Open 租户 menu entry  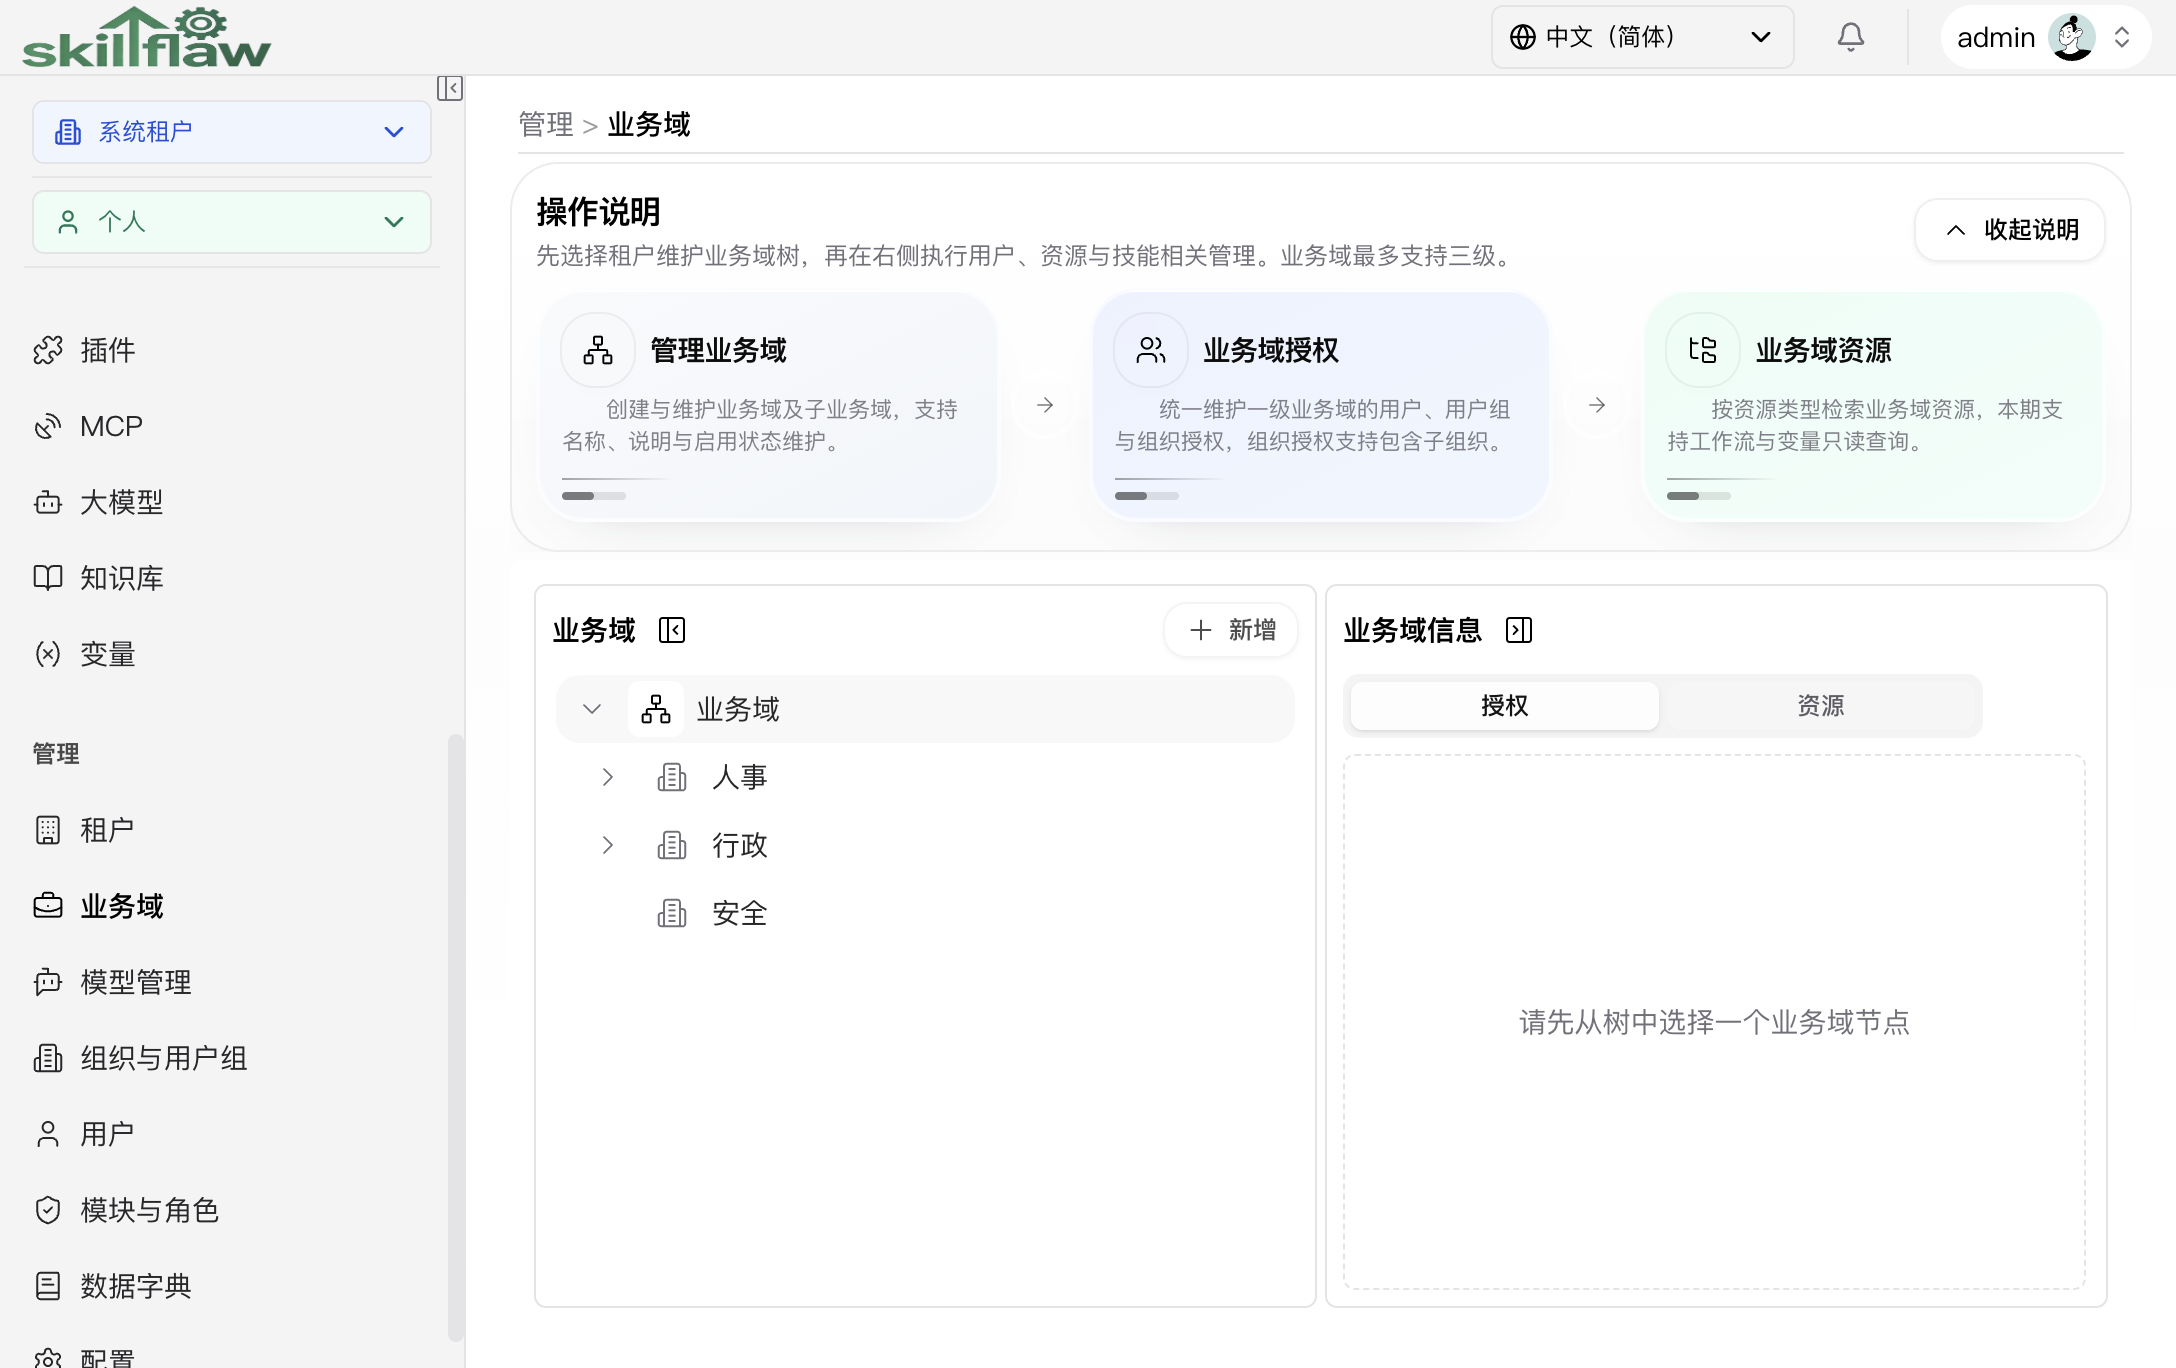pyautogui.click(x=107, y=830)
